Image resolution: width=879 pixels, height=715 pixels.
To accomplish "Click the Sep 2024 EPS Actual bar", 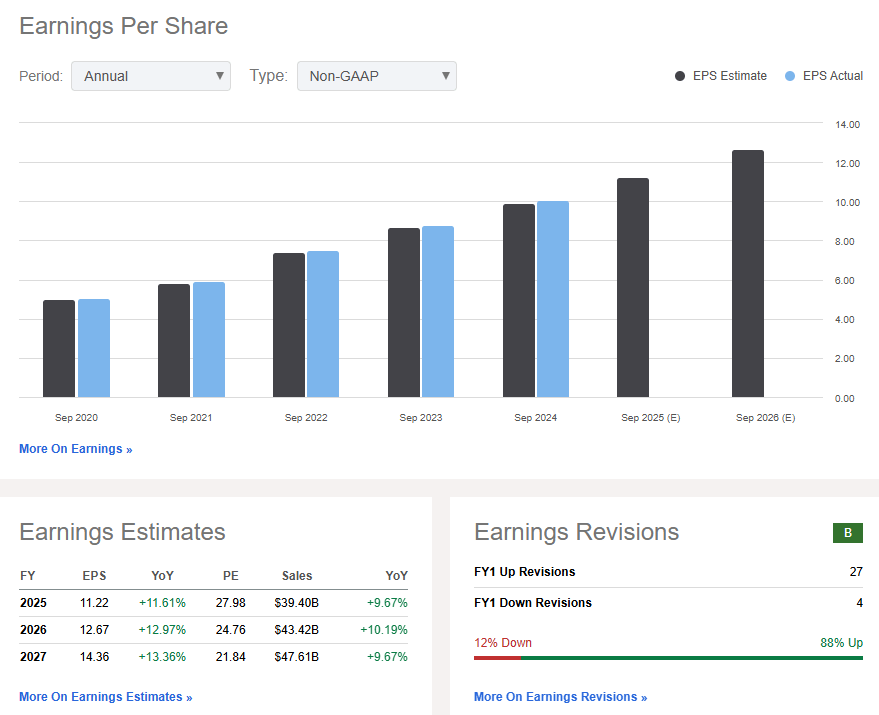I will 552,299.
